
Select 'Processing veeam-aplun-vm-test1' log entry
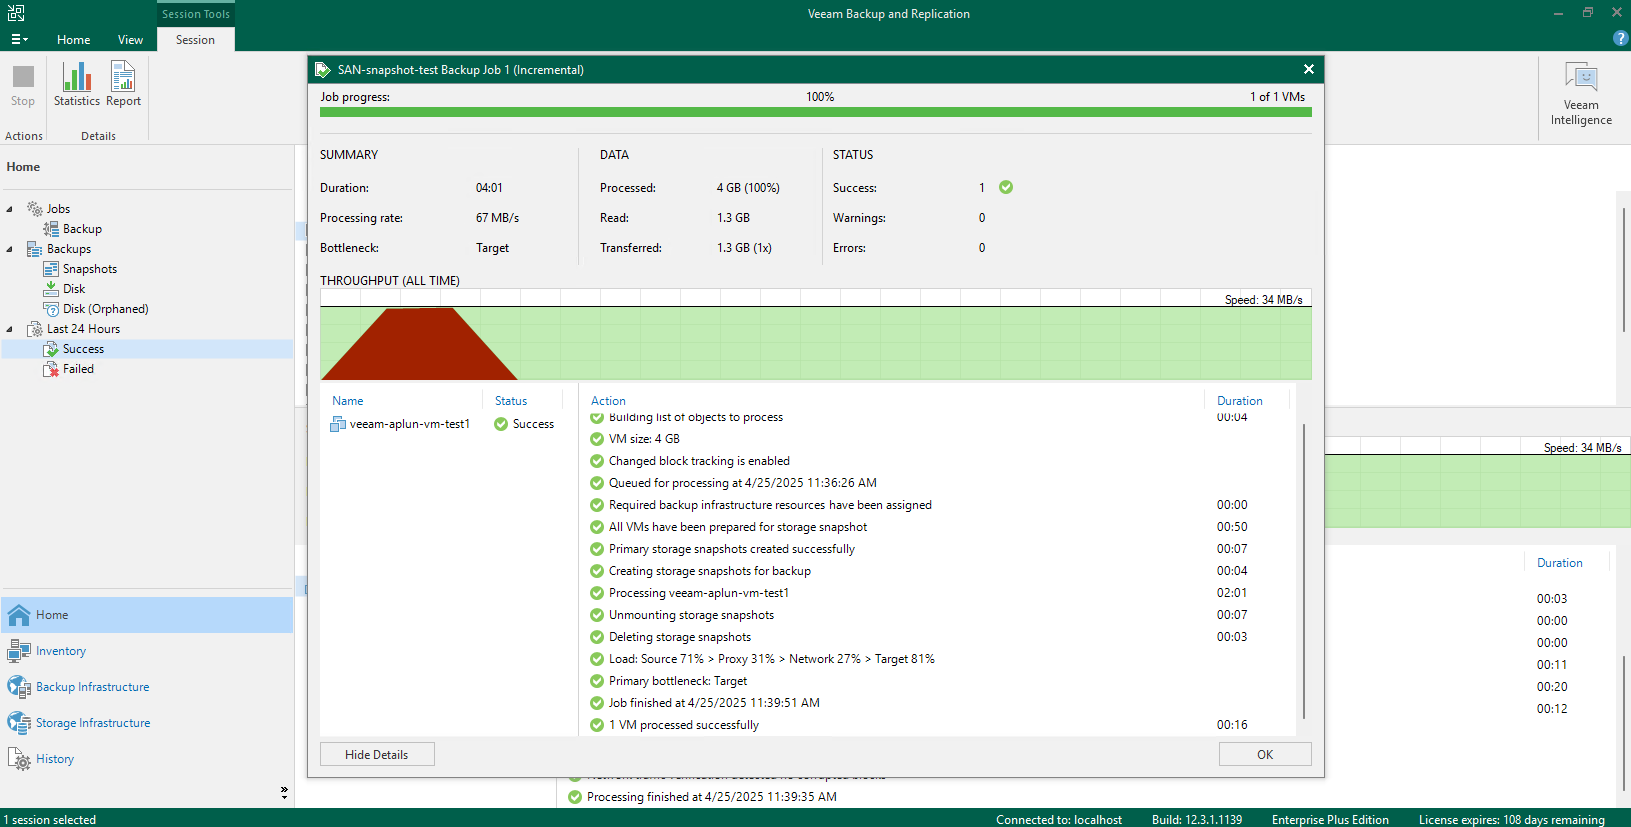tap(698, 593)
